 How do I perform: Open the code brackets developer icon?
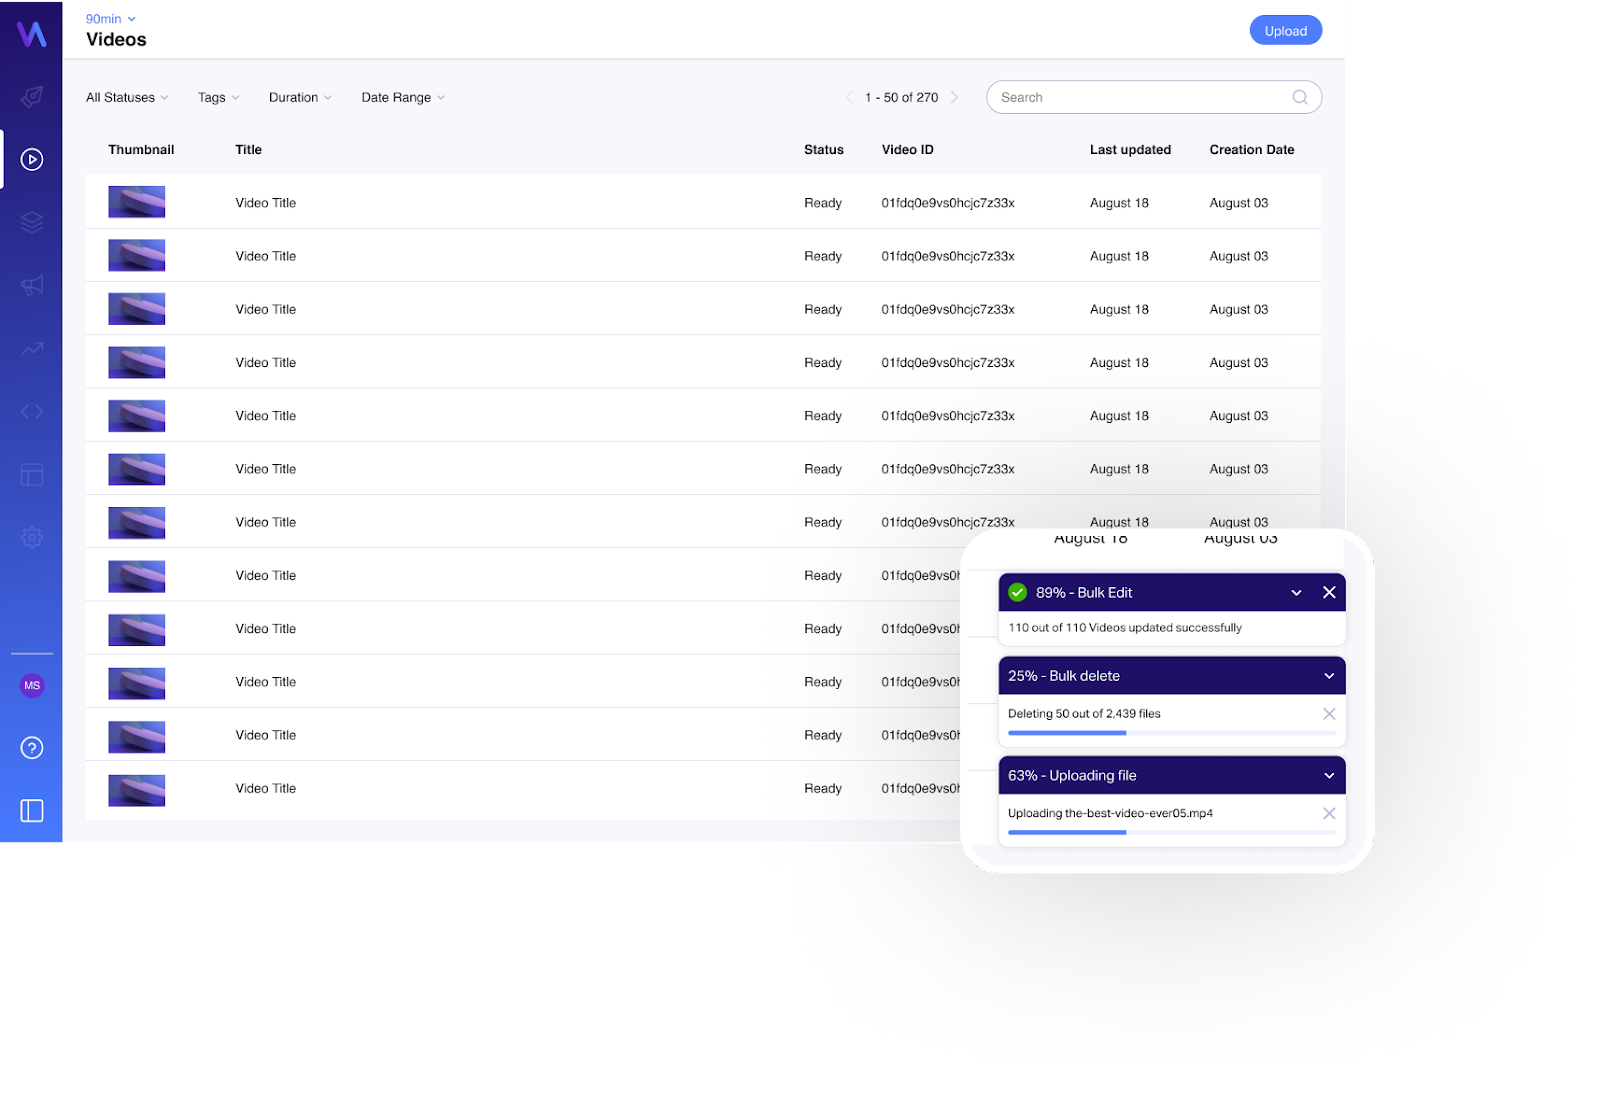tap(32, 411)
